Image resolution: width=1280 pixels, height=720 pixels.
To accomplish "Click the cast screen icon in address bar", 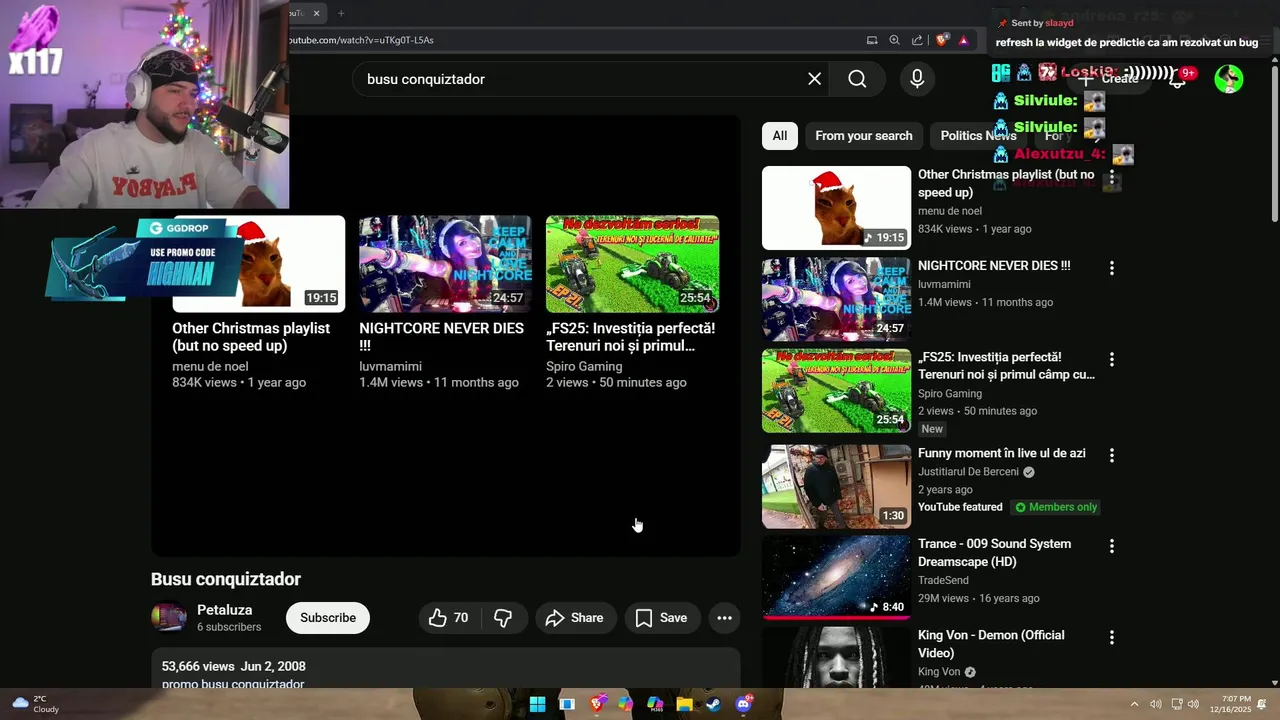I will [872, 40].
